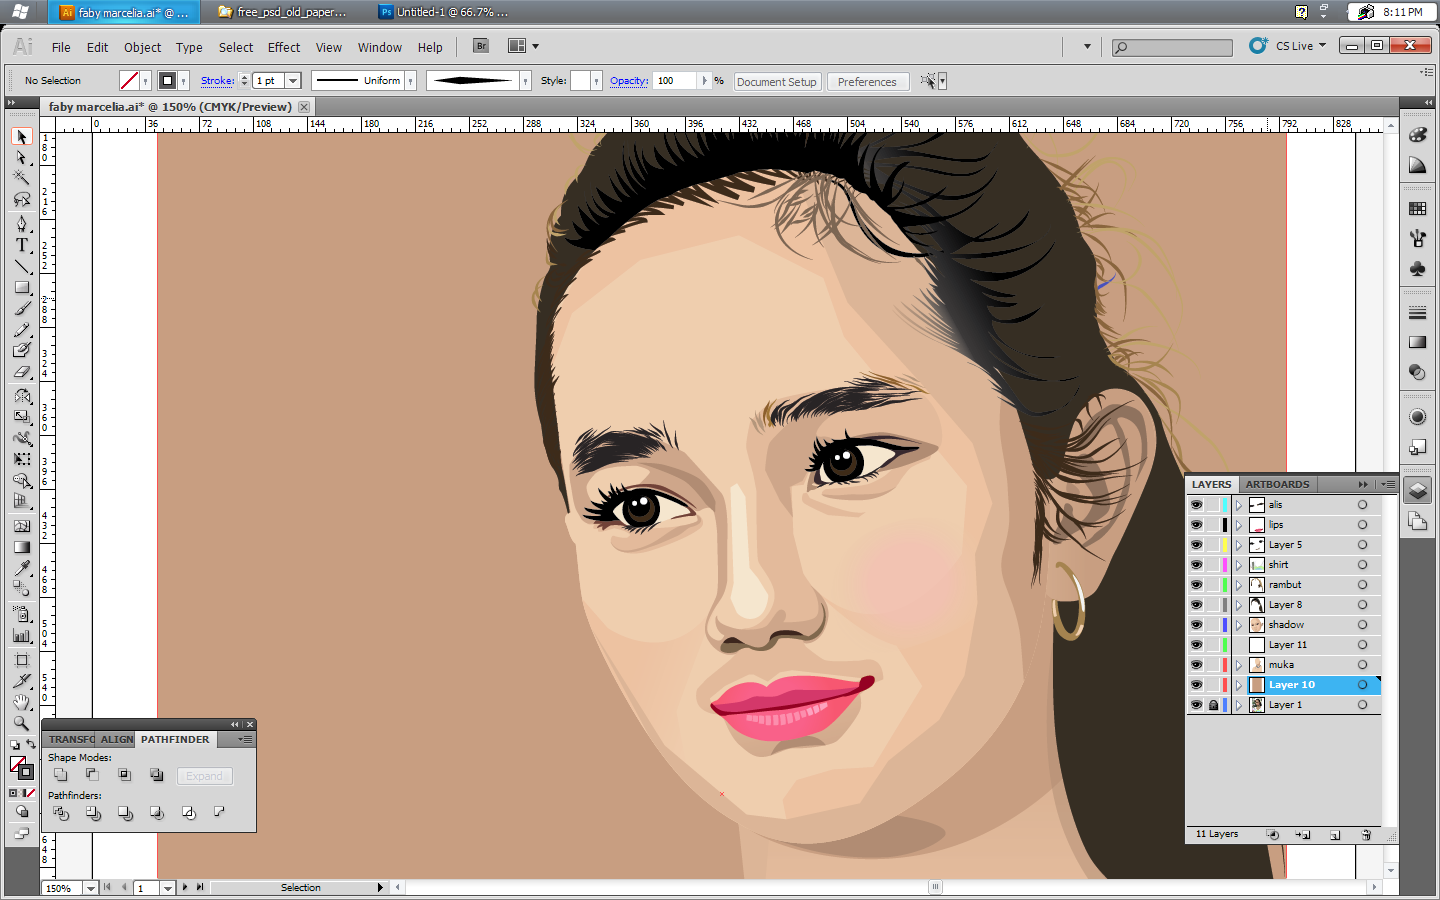Image resolution: width=1440 pixels, height=900 pixels.
Task: Open the CS Live menu button
Action: click(x=1288, y=46)
